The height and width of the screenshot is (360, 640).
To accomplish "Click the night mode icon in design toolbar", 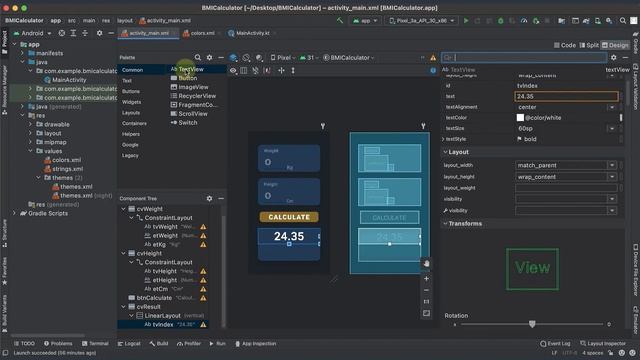I will pyautogui.click(x=259, y=58).
